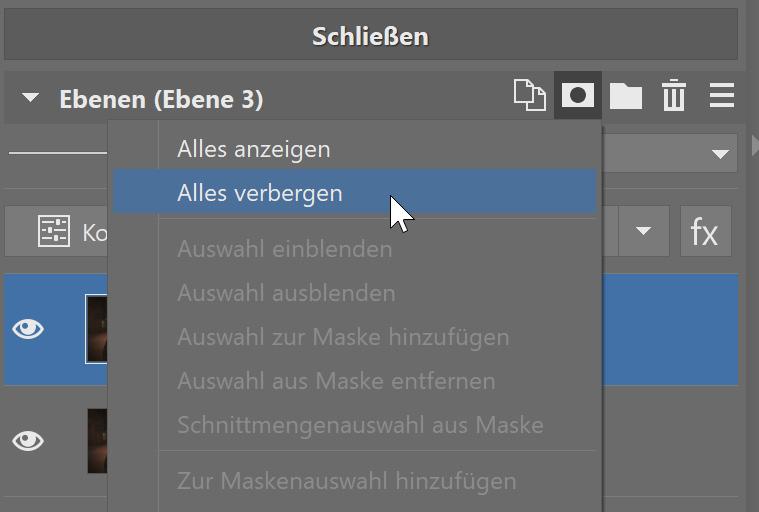
Task: Select the second layer thumbnail
Action: coord(96,440)
